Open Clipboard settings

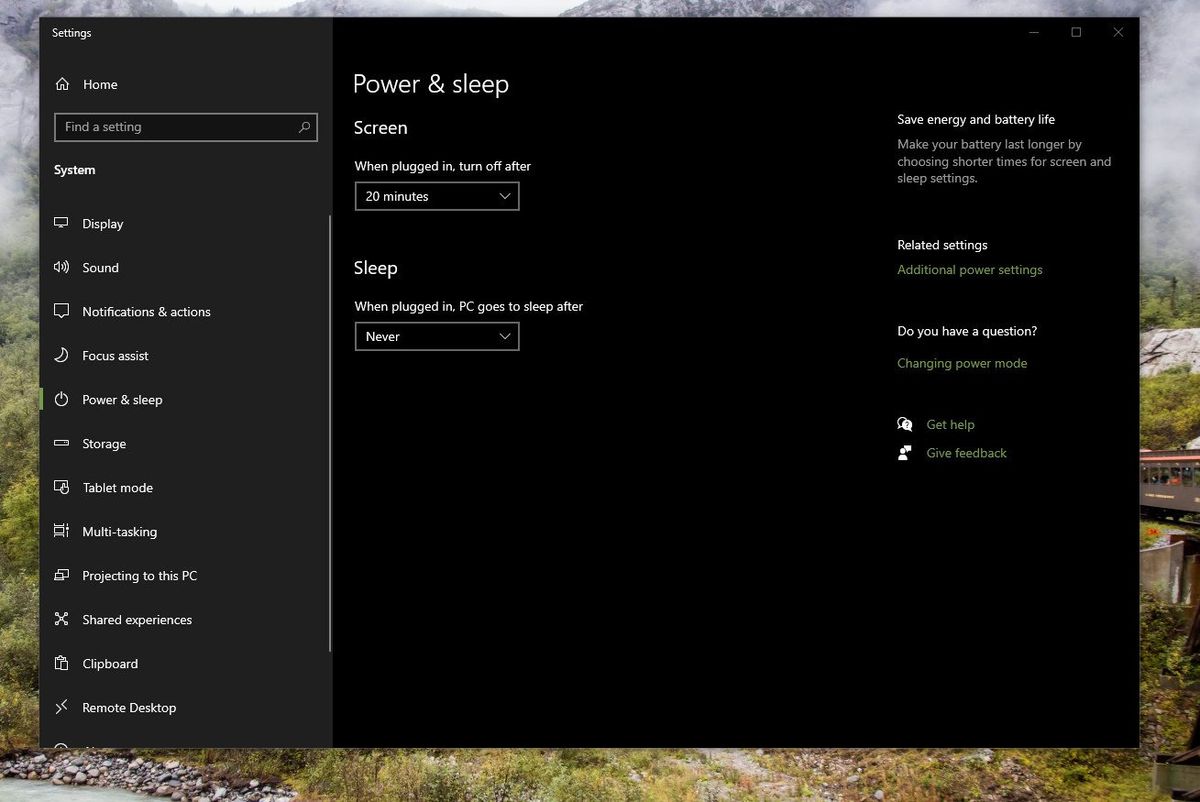point(110,663)
